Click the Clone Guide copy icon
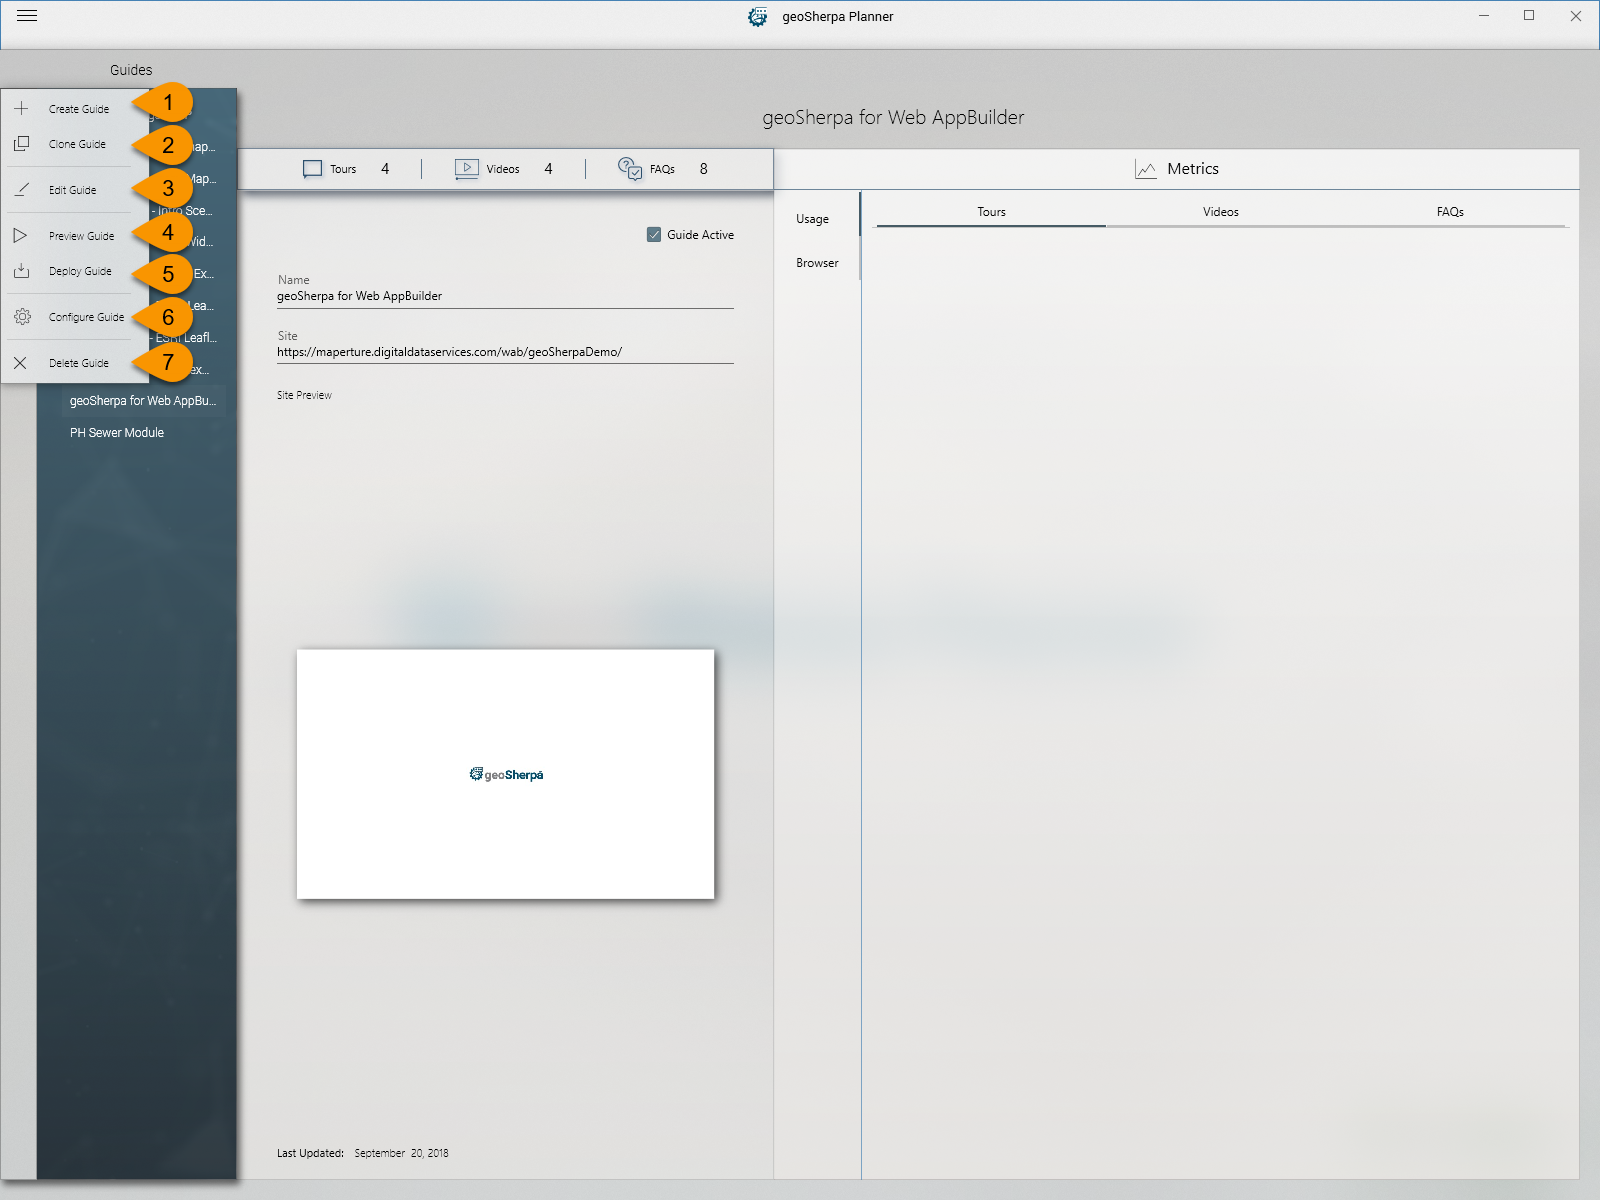The width and height of the screenshot is (1600, 1200). [21, 144]
